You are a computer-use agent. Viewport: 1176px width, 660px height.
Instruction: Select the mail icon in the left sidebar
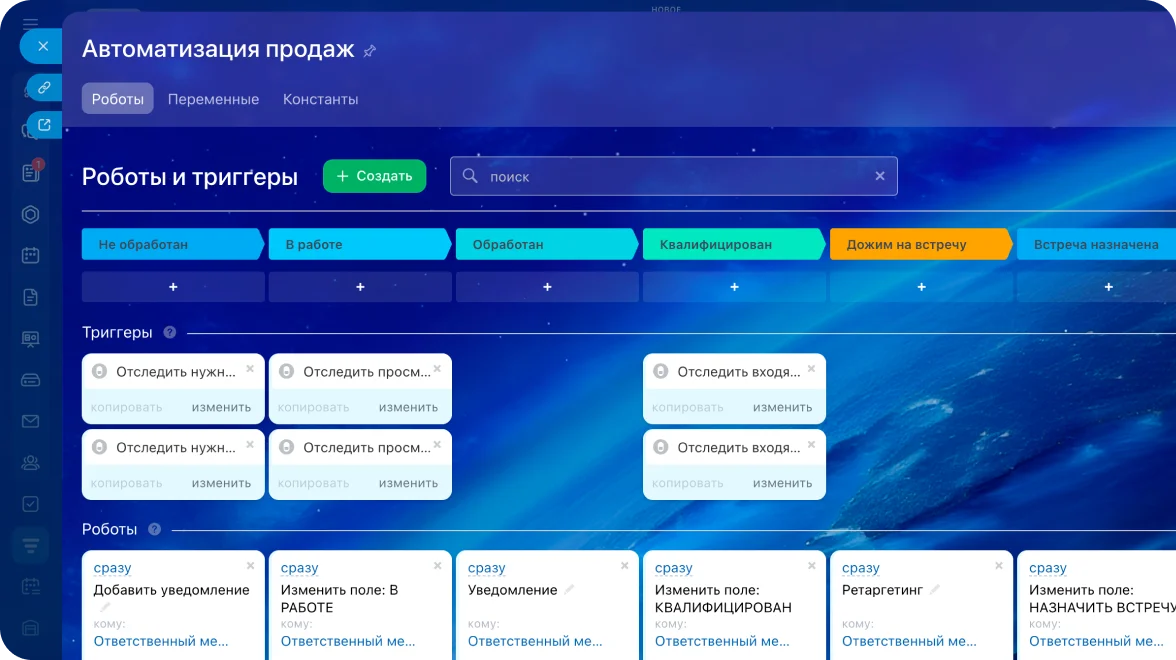(30, 421)
